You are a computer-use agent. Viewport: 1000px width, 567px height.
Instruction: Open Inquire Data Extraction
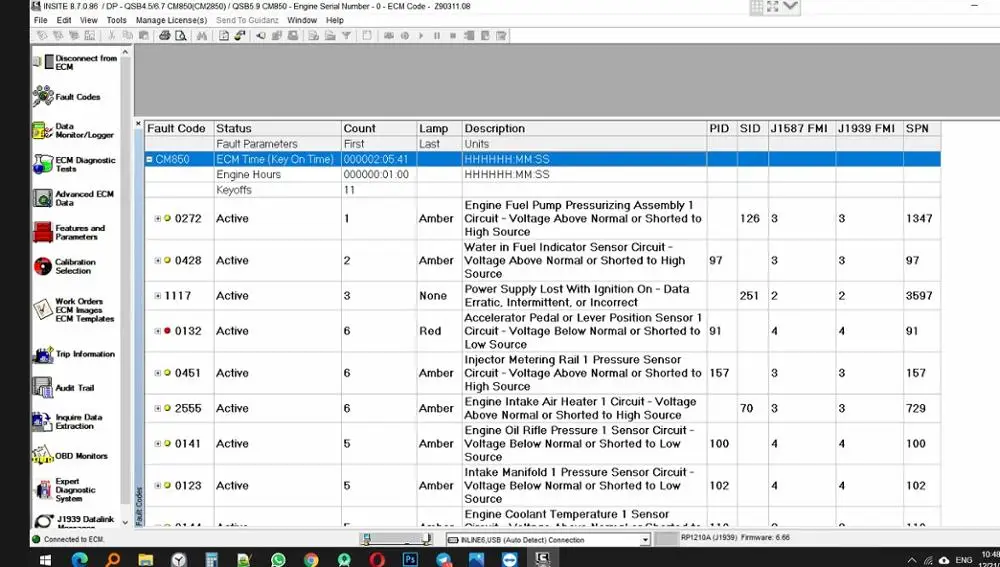click(68, 422)
